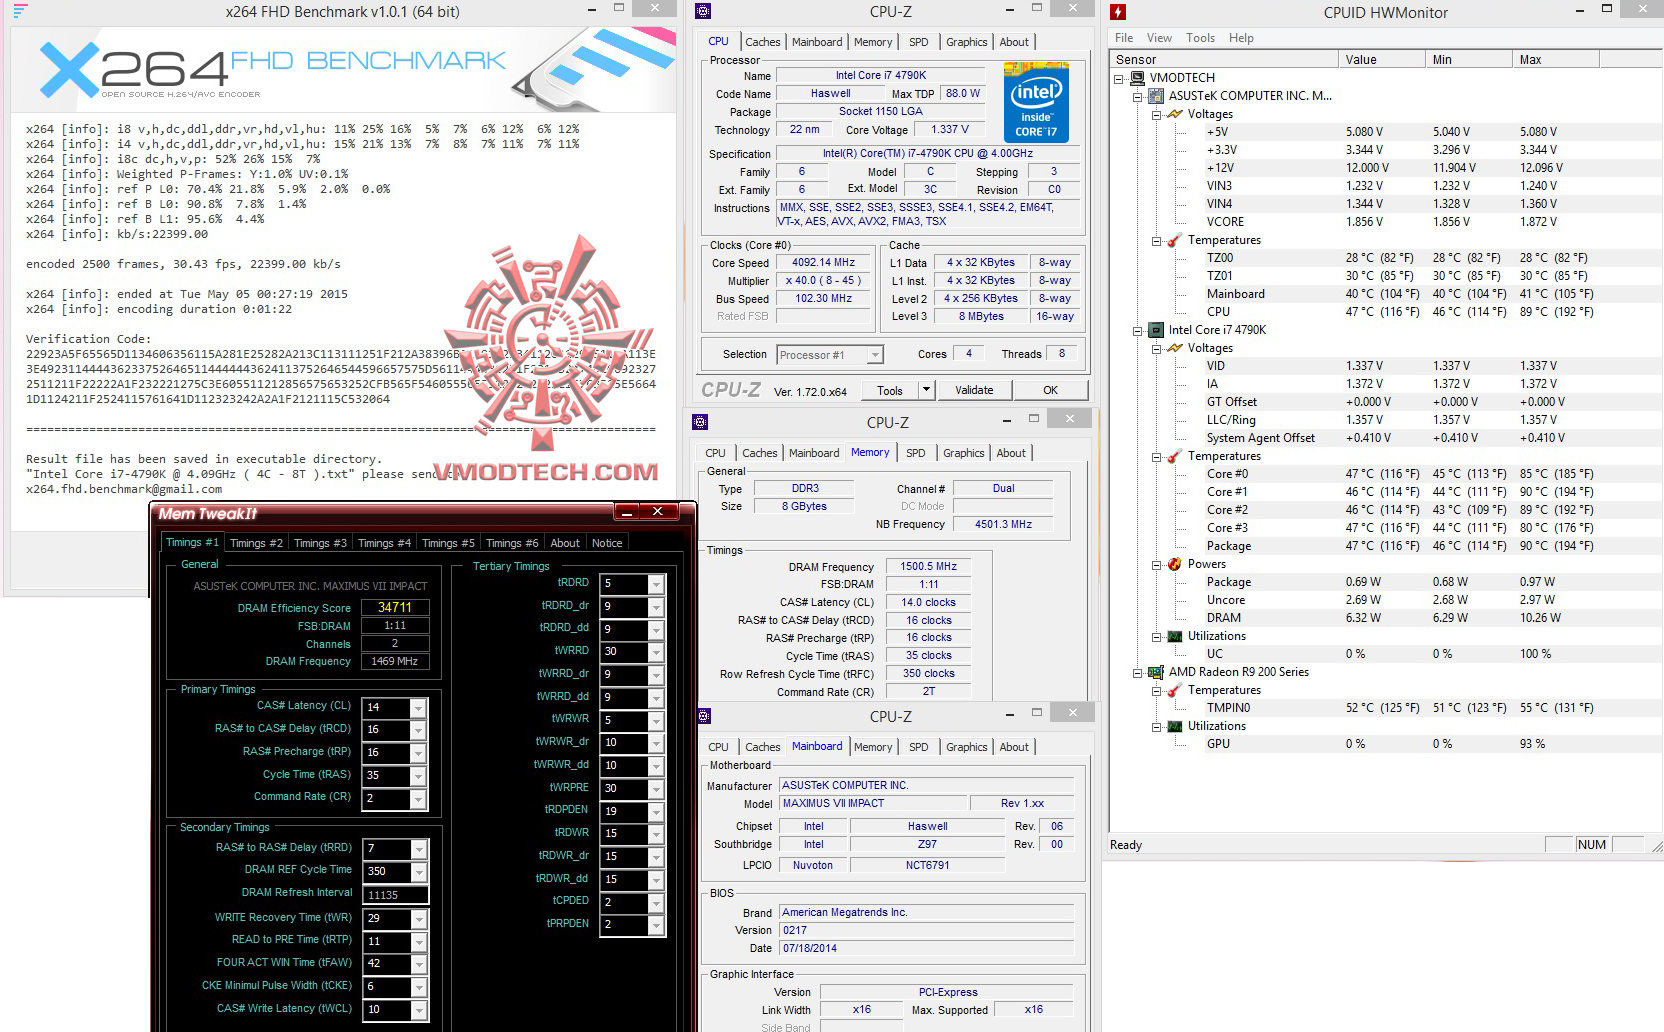Open the arrow next to the CPU-Z Tools button
The height and width of the screenshot is (1032, 1664).
coord(927,390)
